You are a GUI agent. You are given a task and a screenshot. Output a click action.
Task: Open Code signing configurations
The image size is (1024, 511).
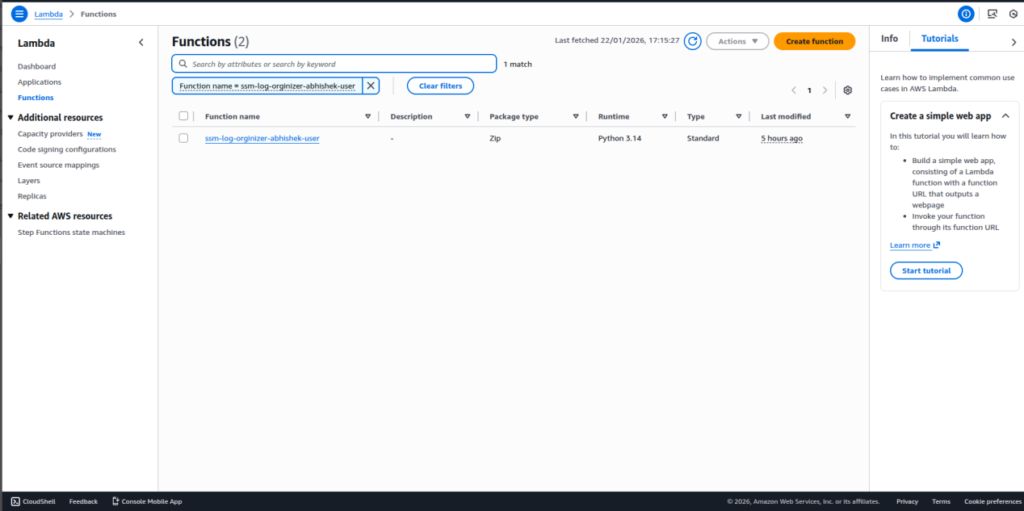coord(67,149)
